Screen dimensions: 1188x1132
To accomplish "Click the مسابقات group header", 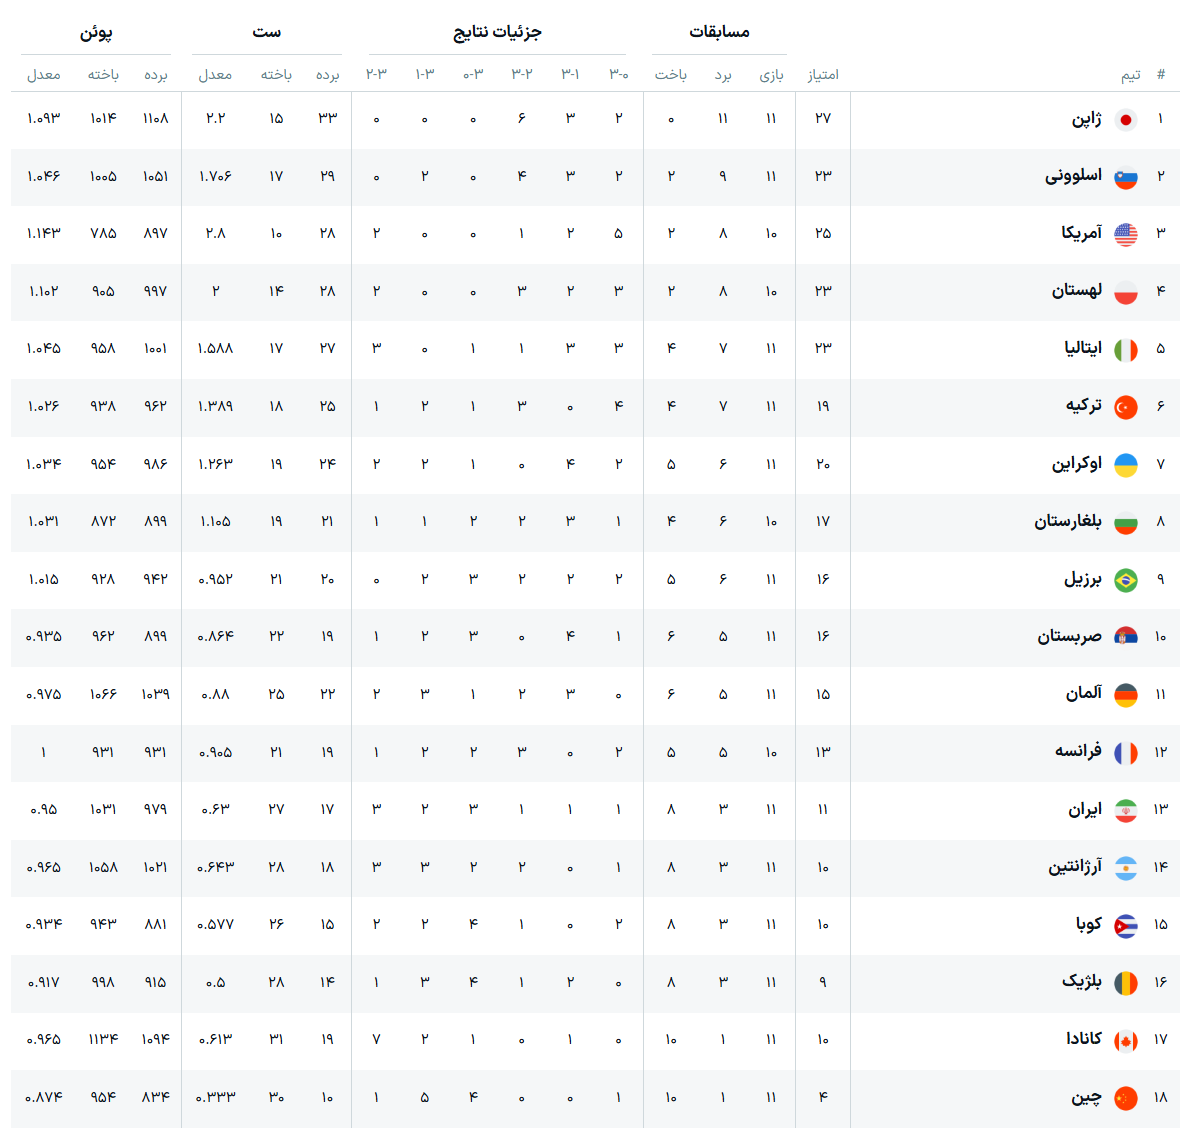I will point(719,32).
